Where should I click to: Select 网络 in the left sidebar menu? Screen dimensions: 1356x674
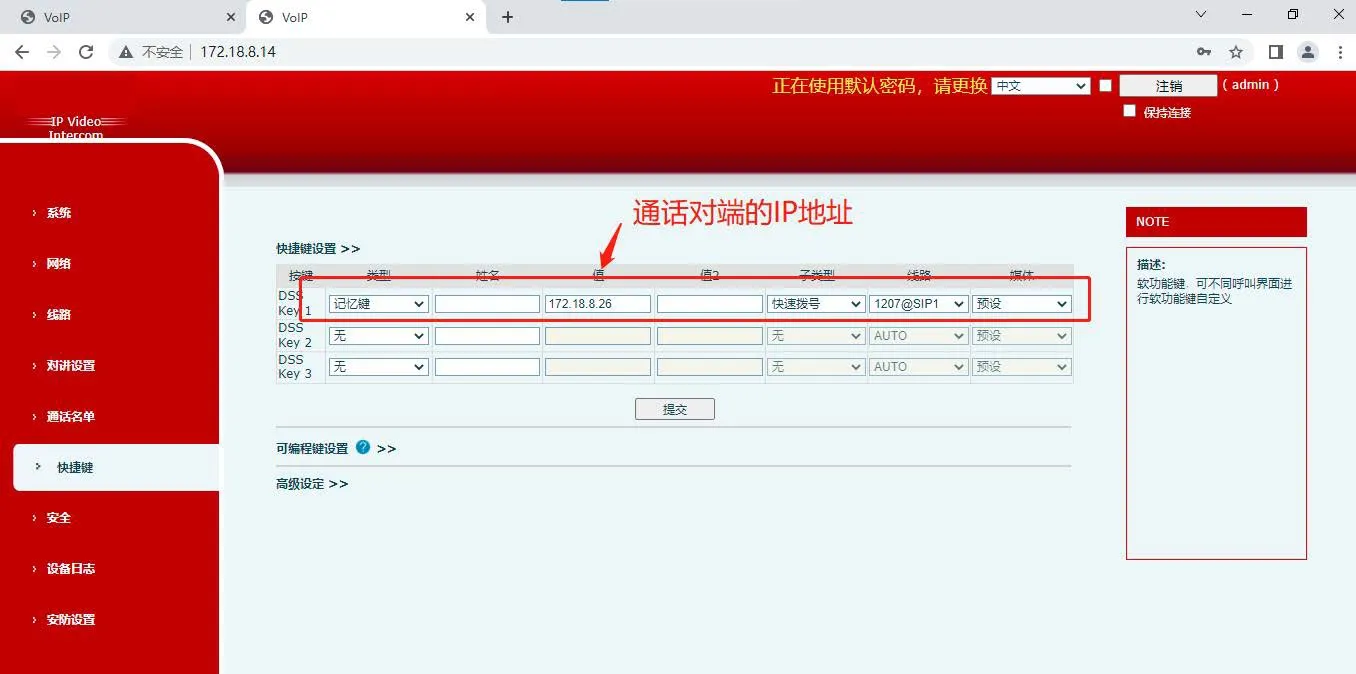tap(58, 263)
